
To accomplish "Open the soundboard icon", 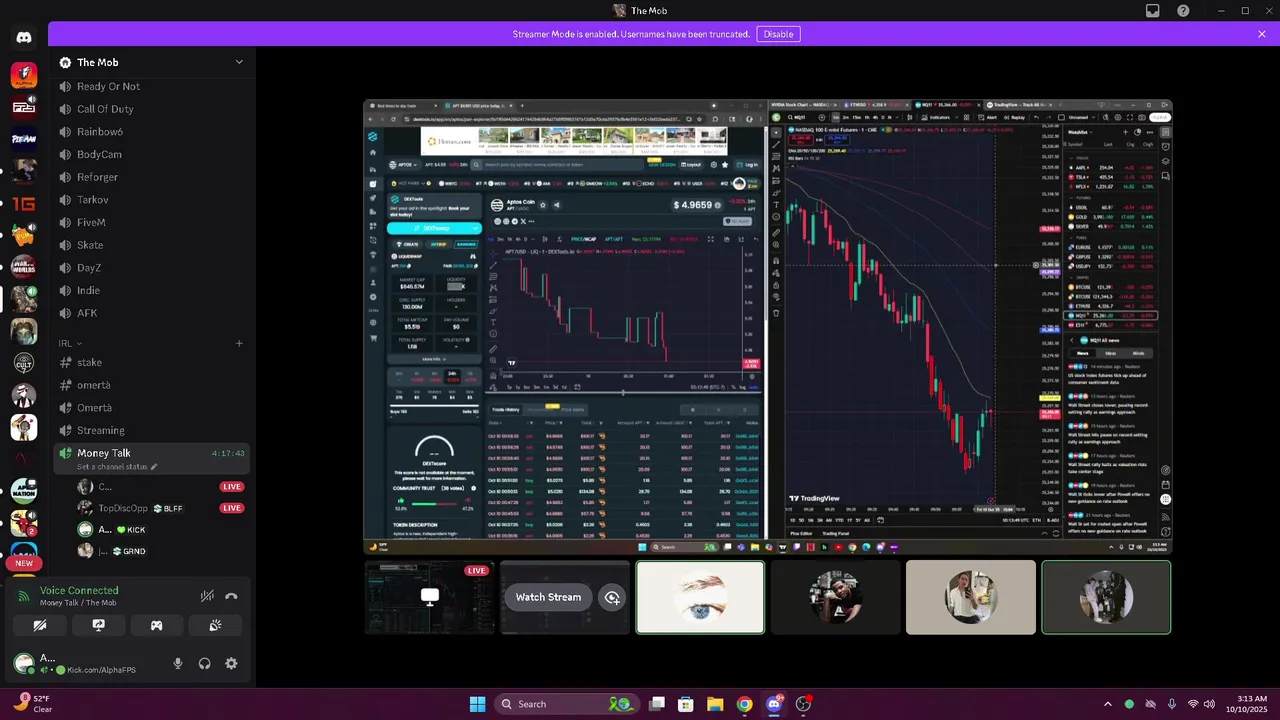I will click(215, 625).
